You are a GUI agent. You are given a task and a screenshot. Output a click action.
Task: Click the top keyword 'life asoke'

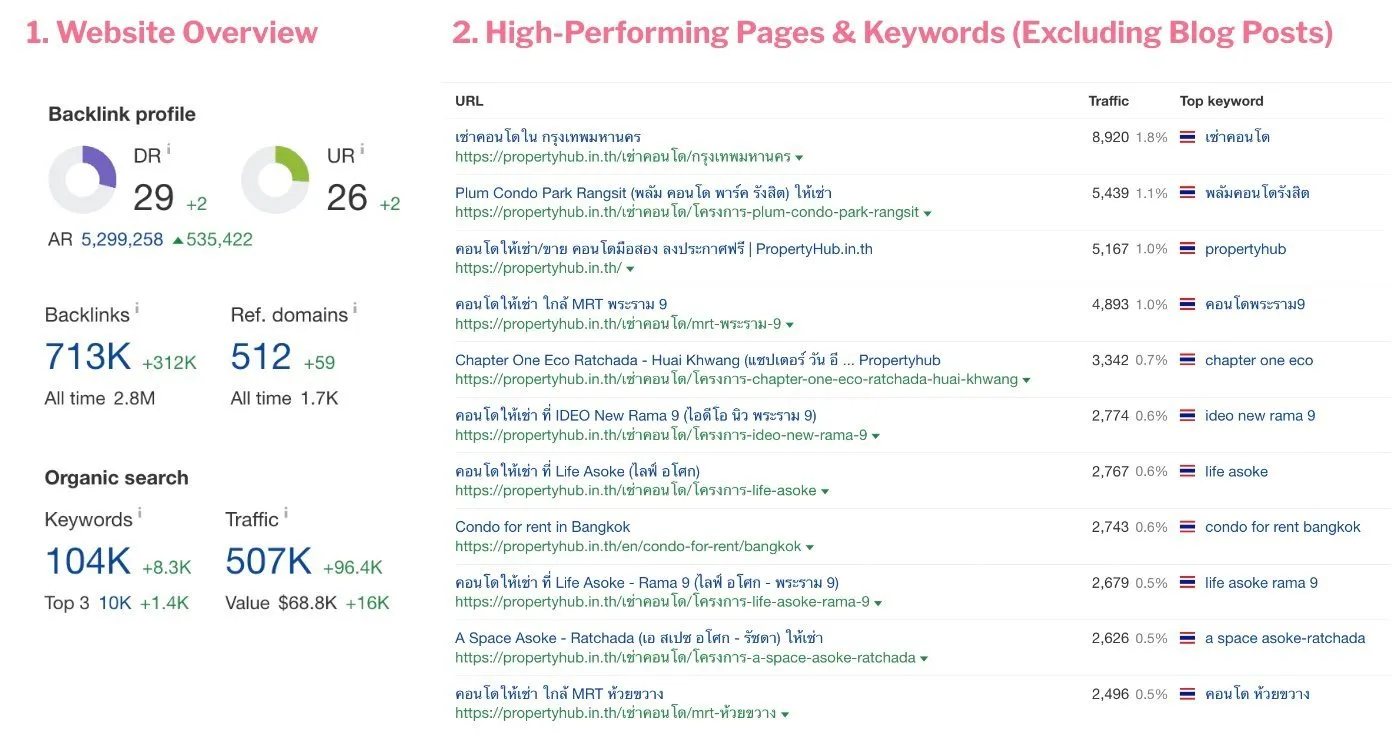1237,471
